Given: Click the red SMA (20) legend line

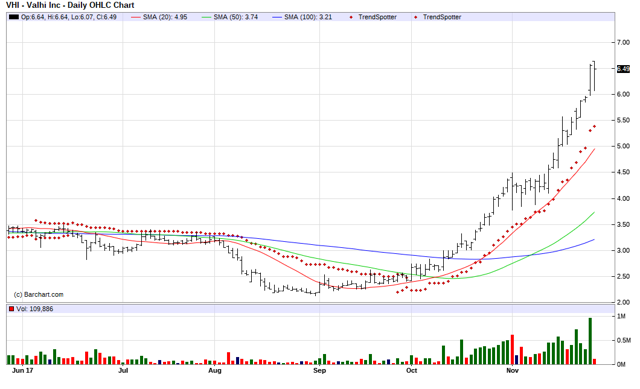Looking at the screenshot, I should [136, 17].
